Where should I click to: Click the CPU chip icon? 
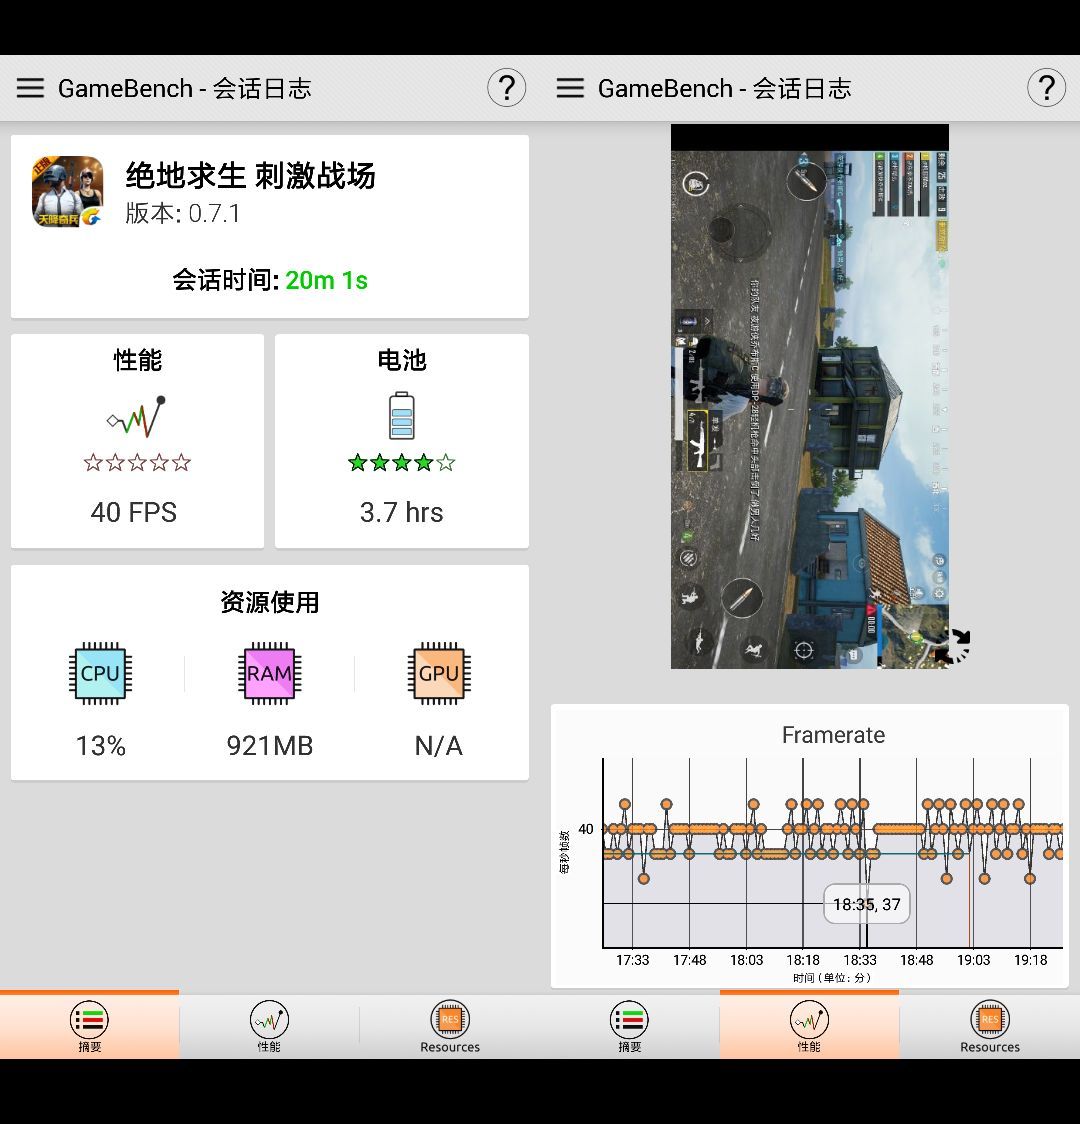click(100, 673)
